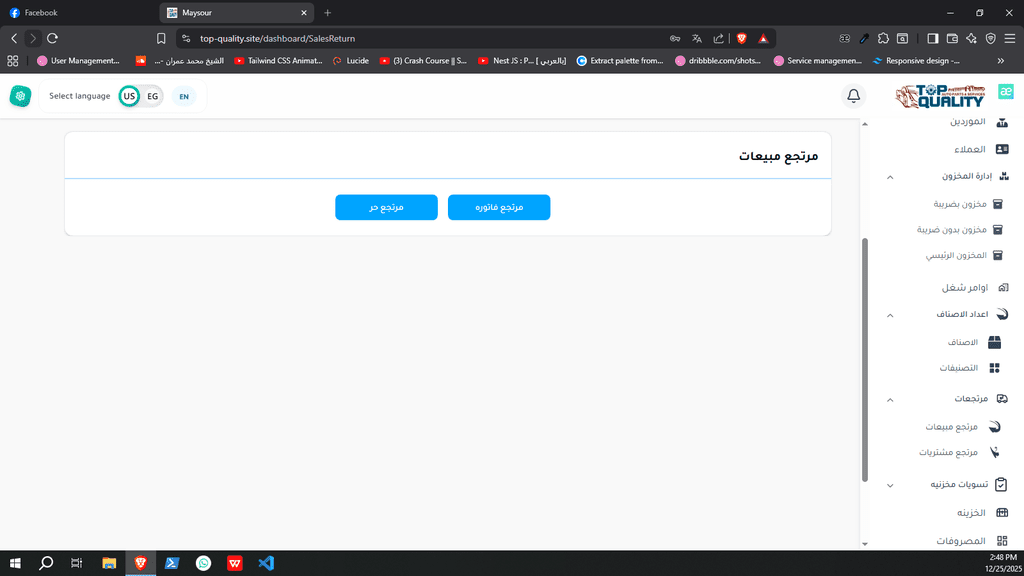This screenshot has height=576, width=1024.
Task: Open dribbble.com/shots bookmark
Action: tap(718, 61)
